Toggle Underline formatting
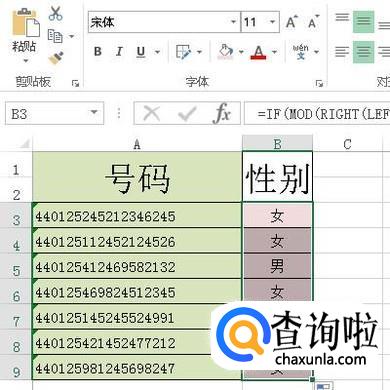 [141, 52]
